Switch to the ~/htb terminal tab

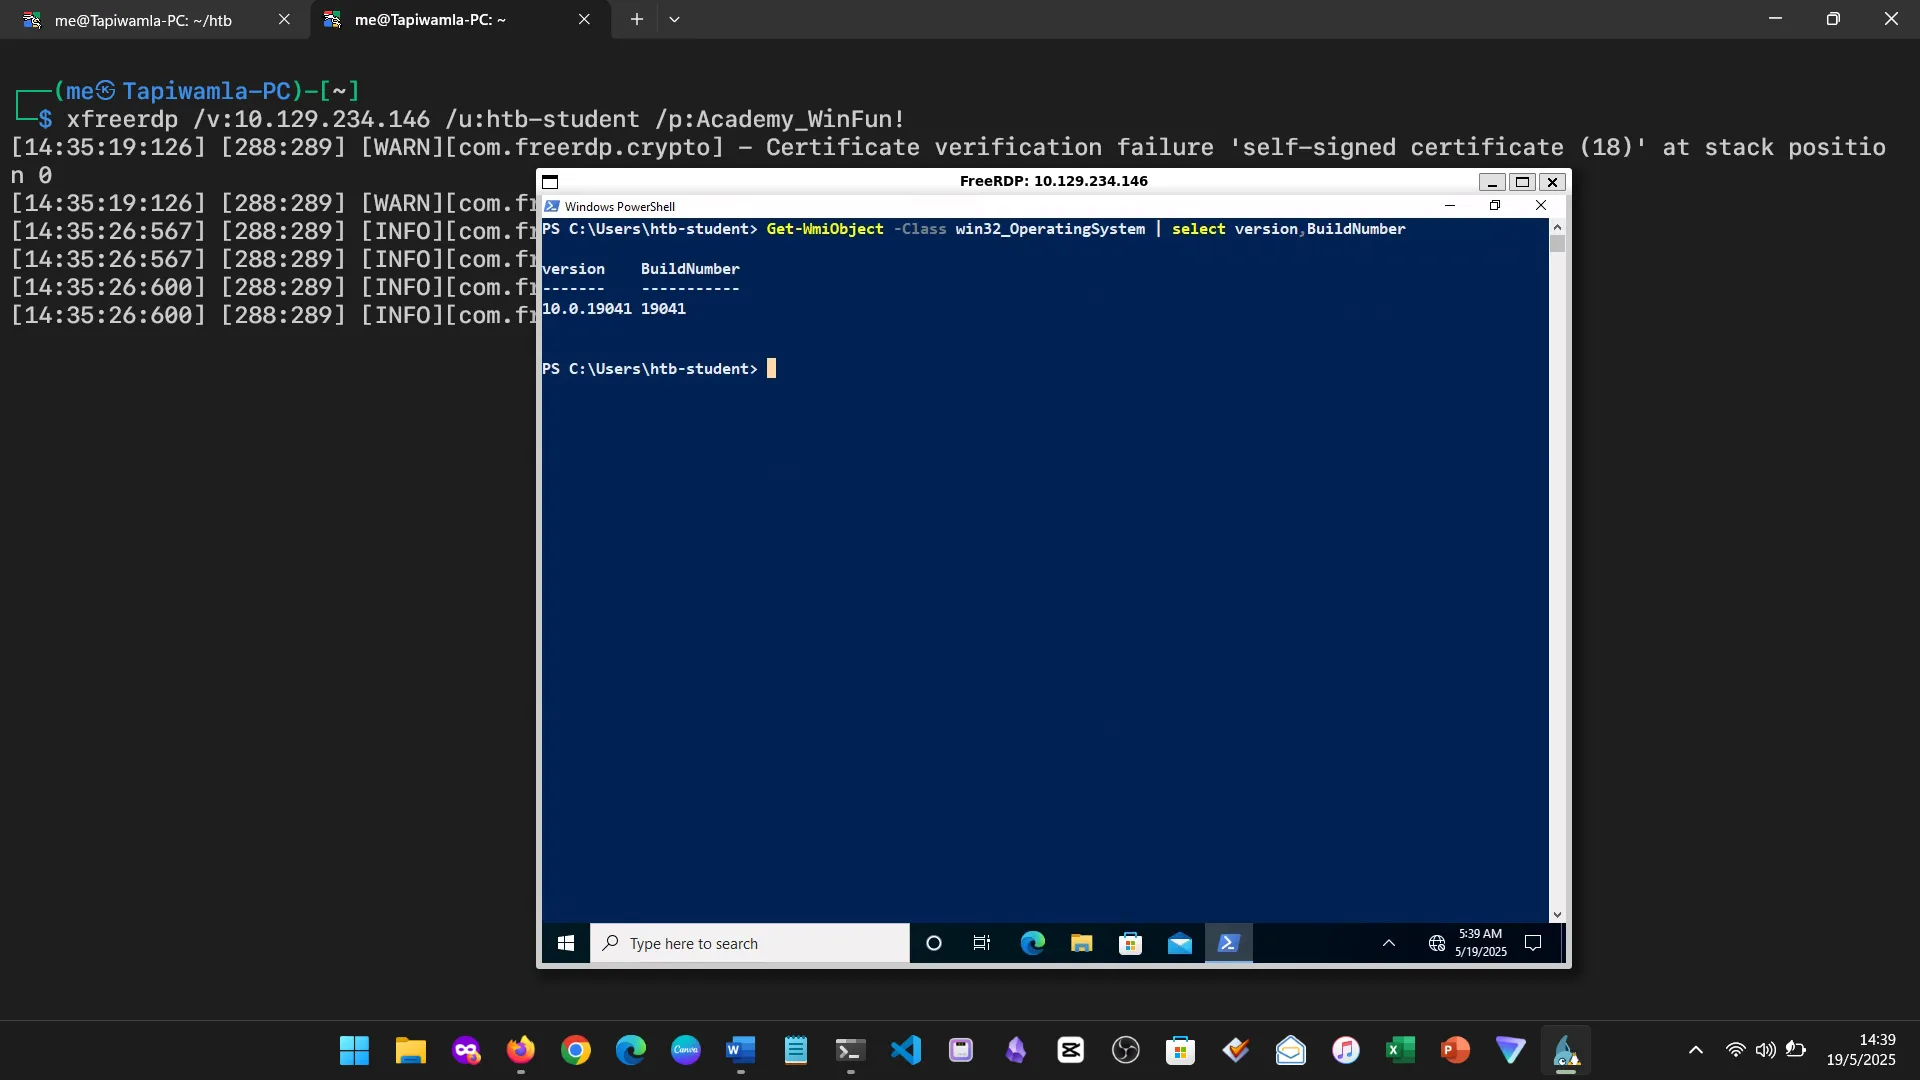click(143, 20)
